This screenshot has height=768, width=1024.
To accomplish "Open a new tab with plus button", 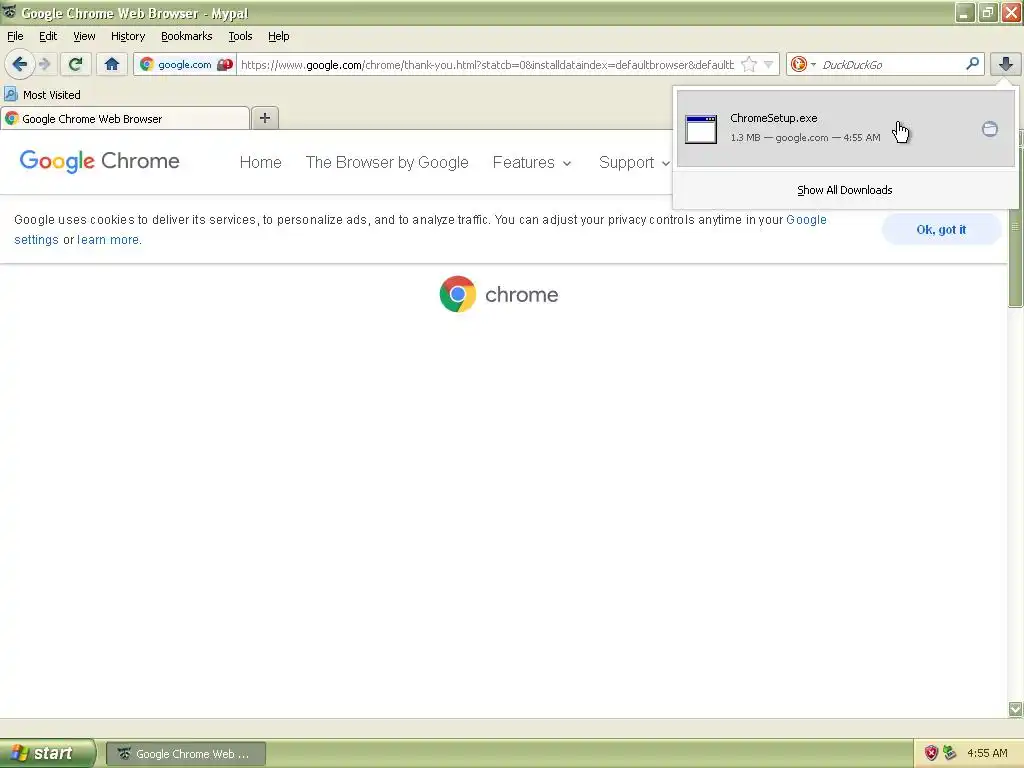I will click(x=264, y=118).
